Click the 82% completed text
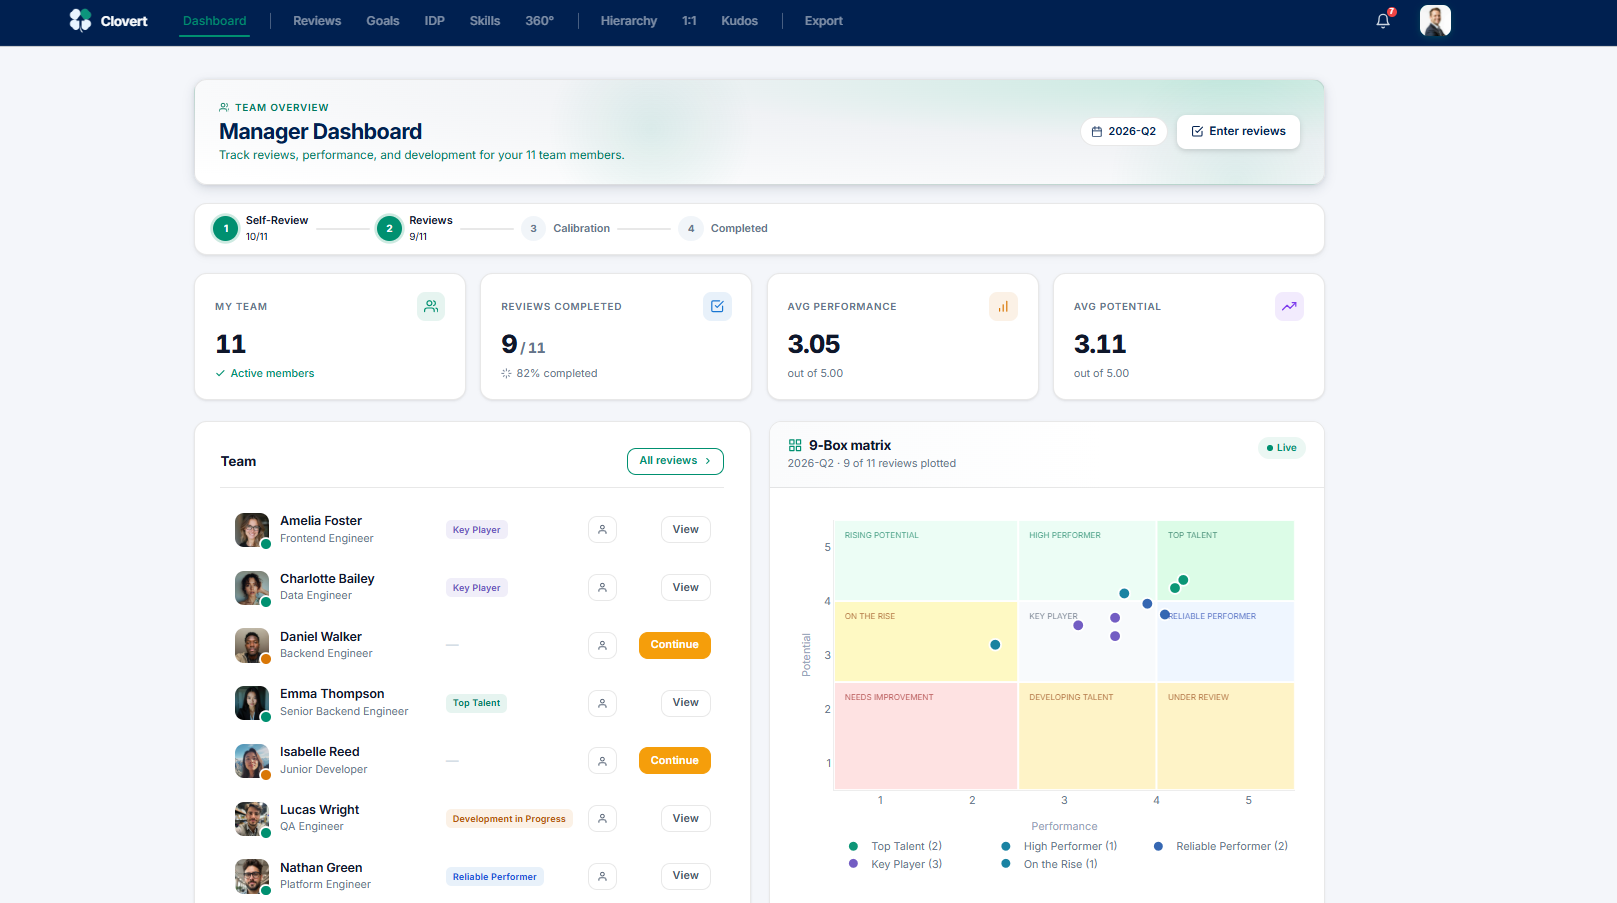The width and height of the screenshot is (1617, 903). (x=557, y=374)
